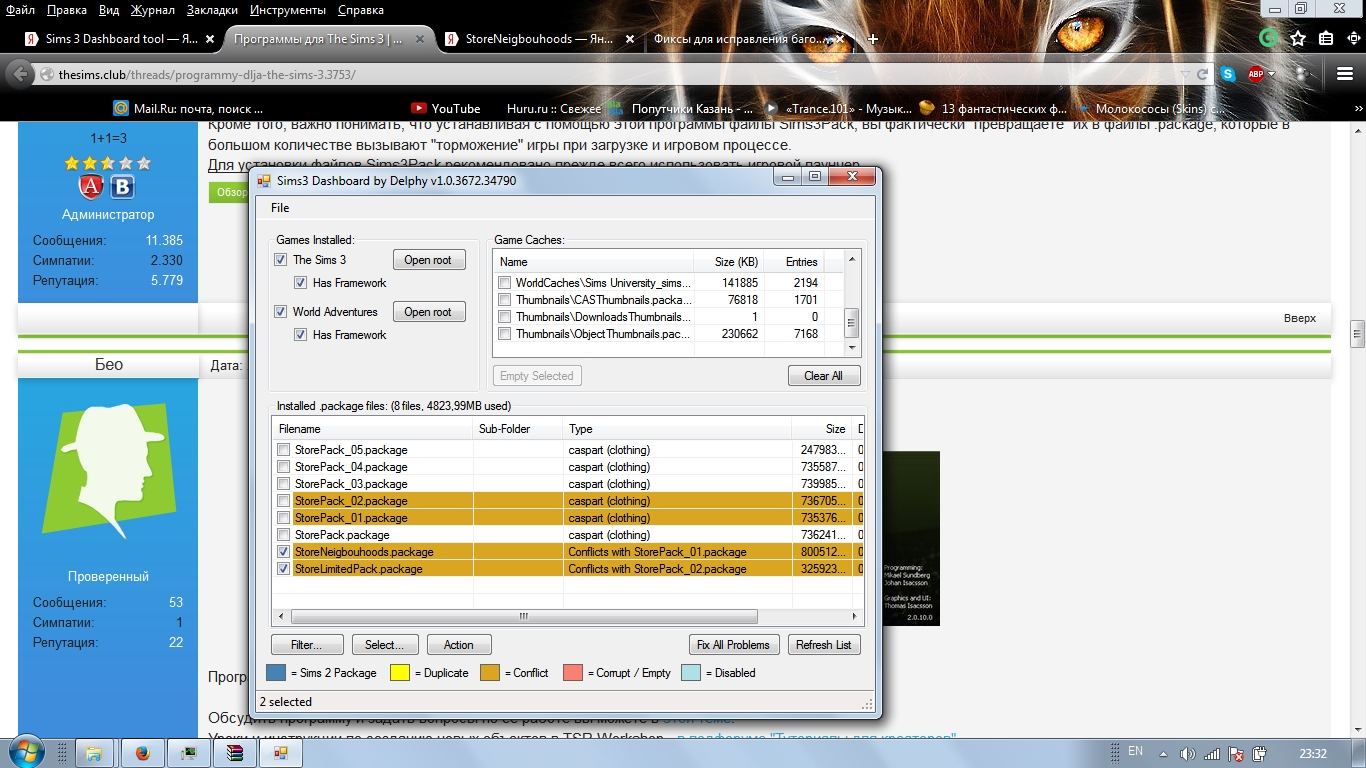1366x768 pixels.
Task: Click the Firefox back arrow button
Action: click(20, 74)
